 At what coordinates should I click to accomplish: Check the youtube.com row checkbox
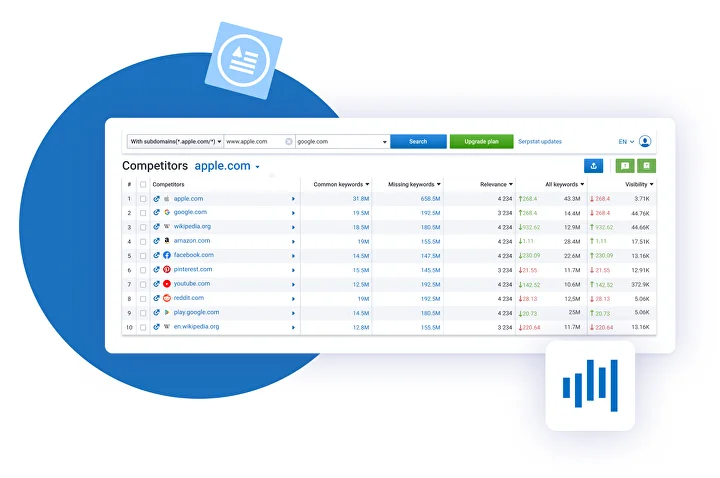click(143, 285)
